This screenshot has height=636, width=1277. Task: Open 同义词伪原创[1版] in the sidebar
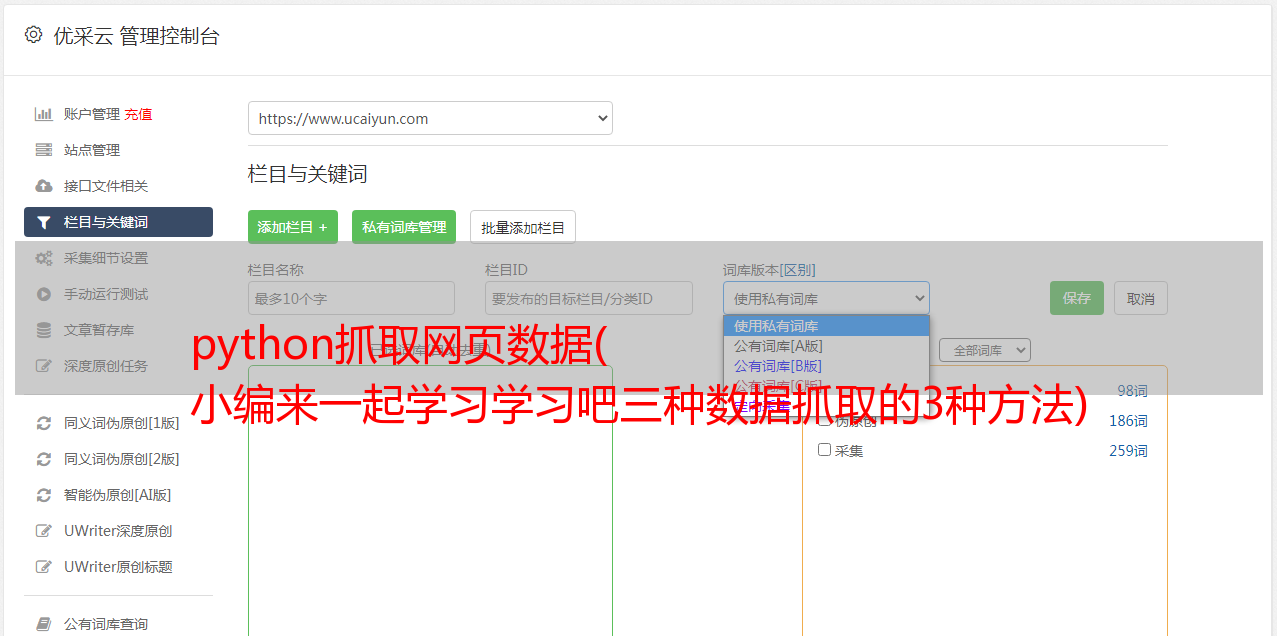(122, 423)
